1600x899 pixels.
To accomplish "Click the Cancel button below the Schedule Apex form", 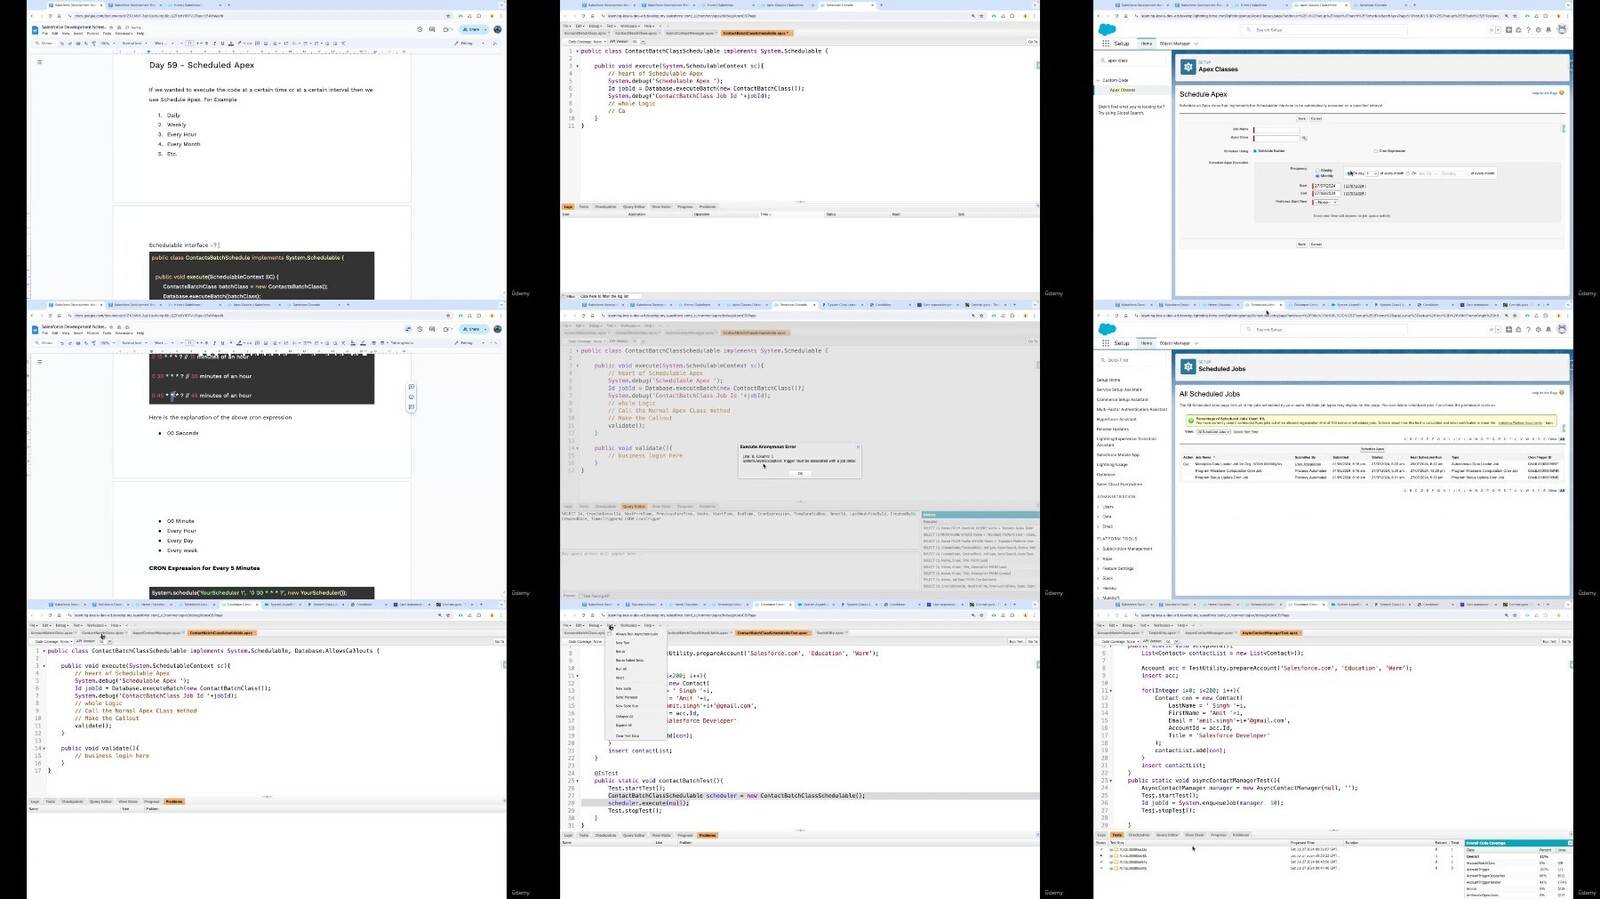I will click(1316, 244).
